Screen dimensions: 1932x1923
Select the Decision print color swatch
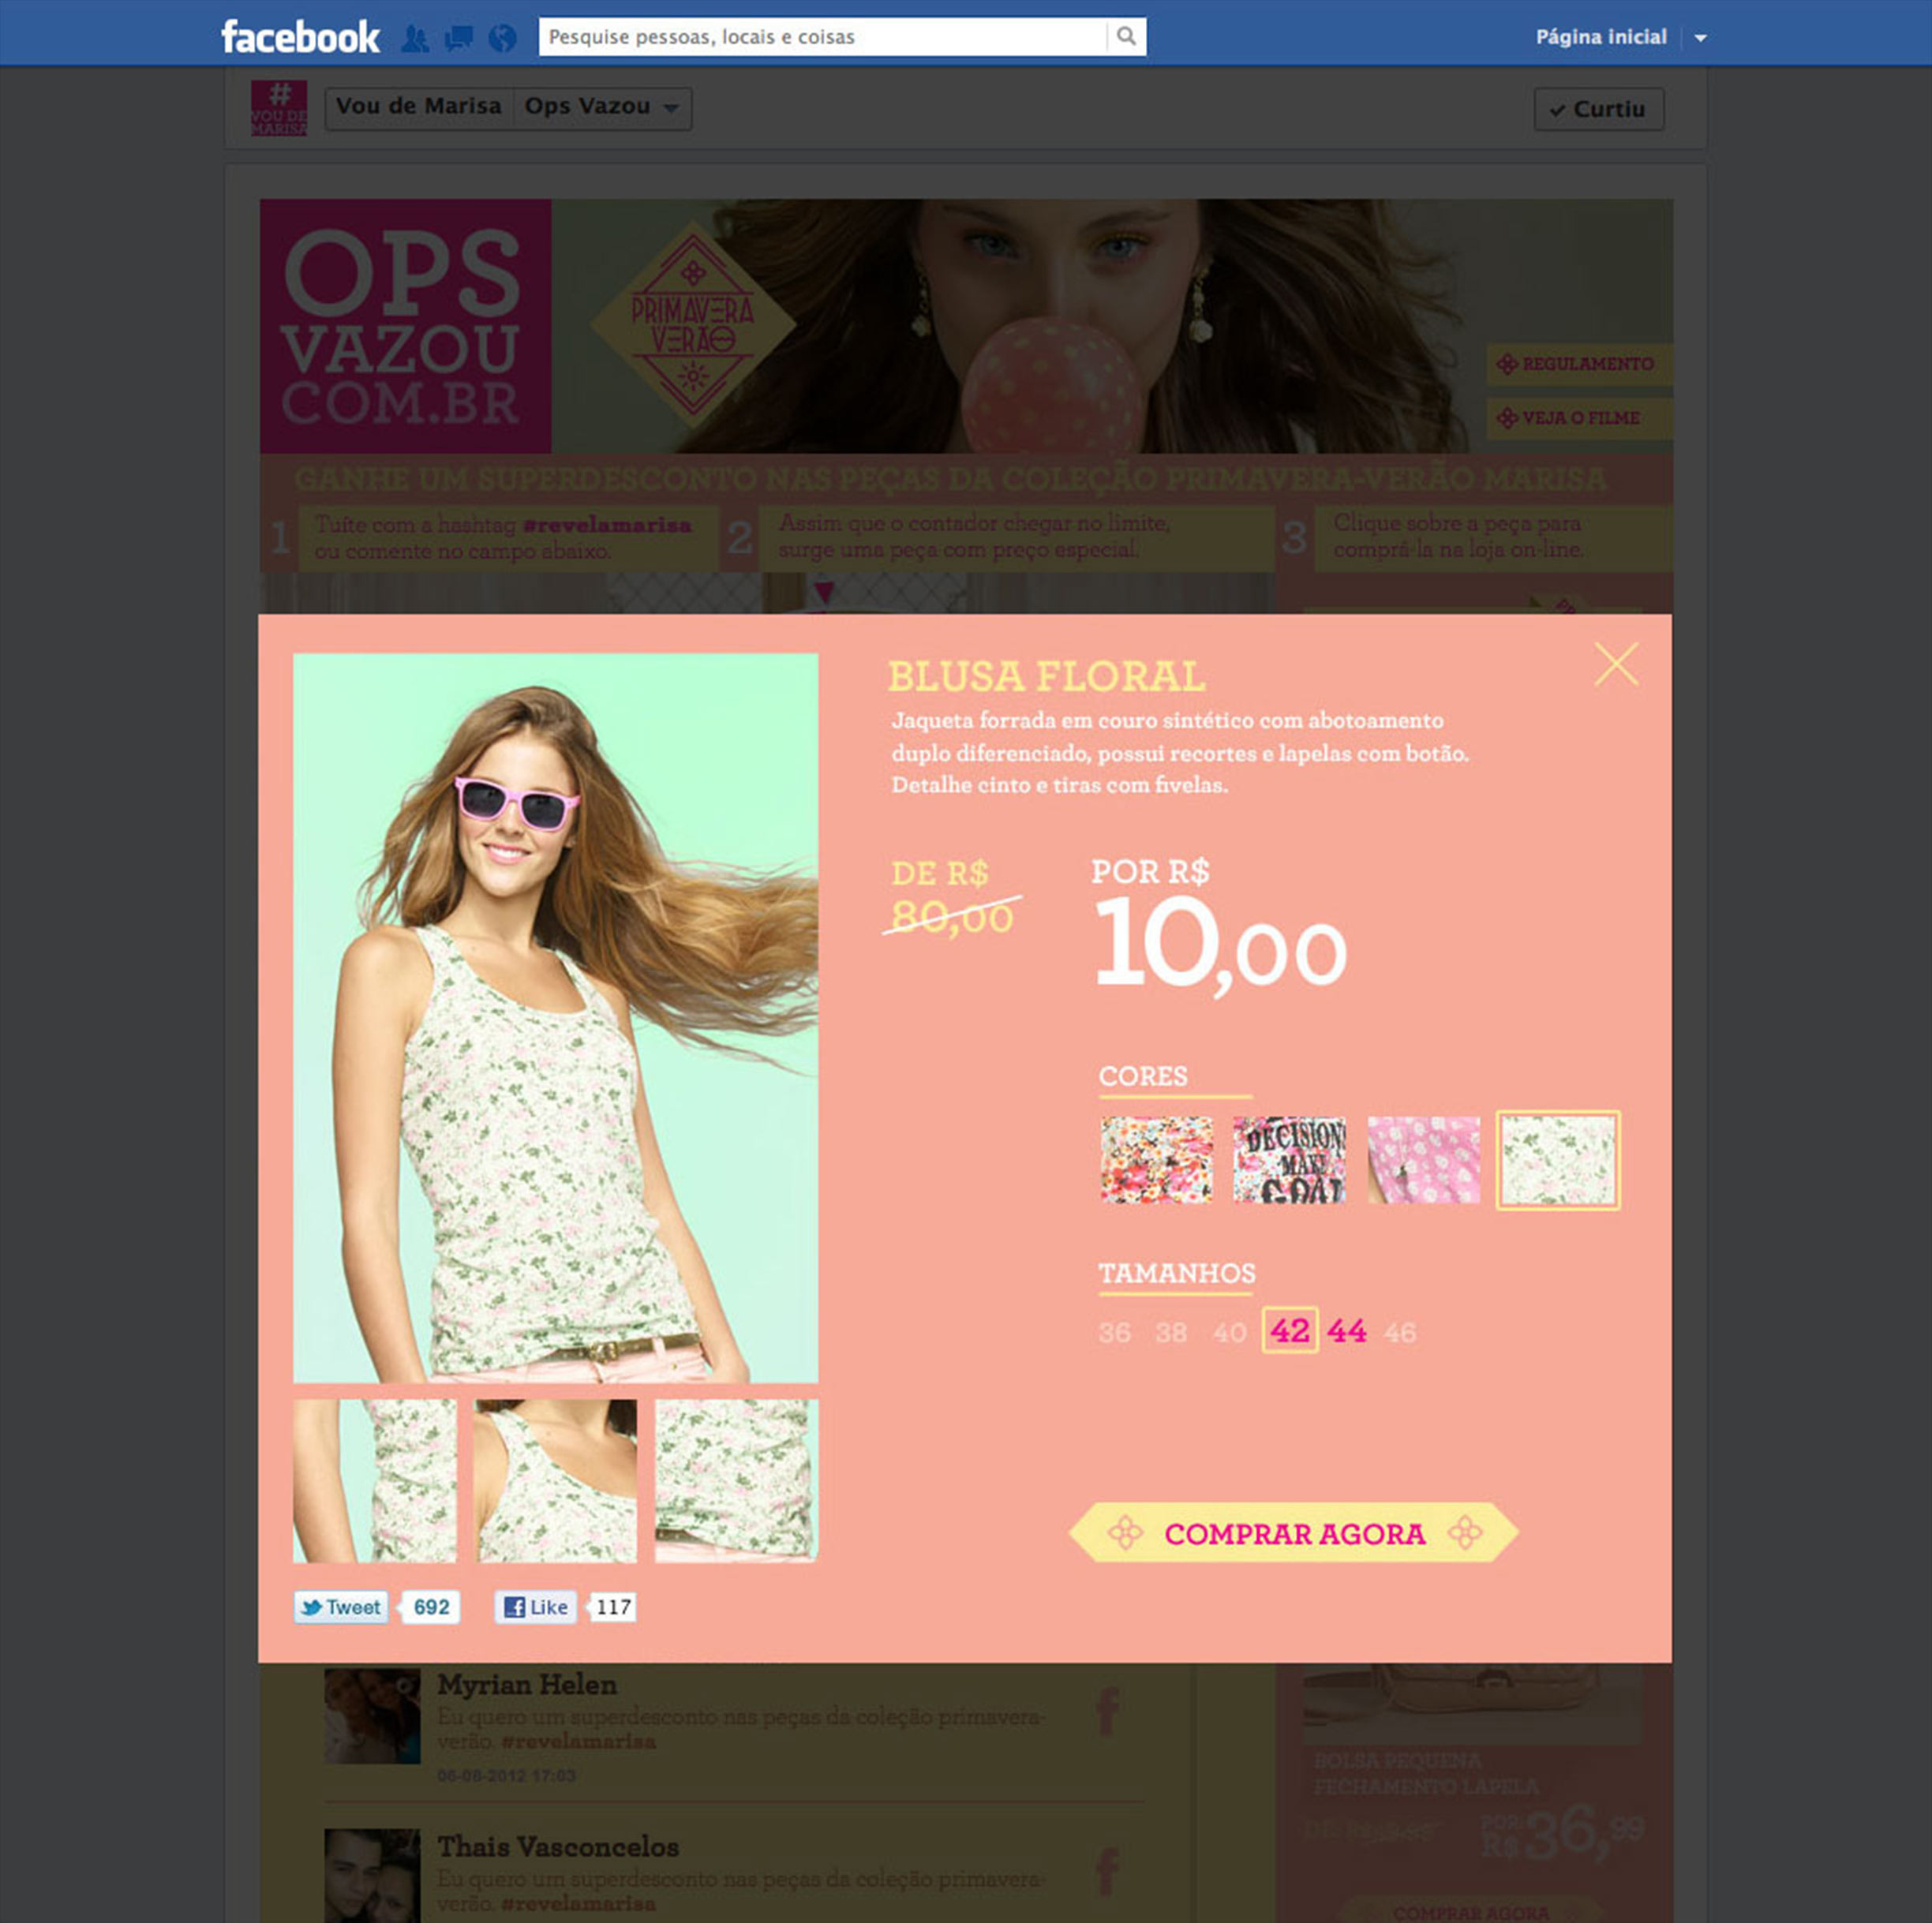pyautogui.click(x=1289, y=1160)
